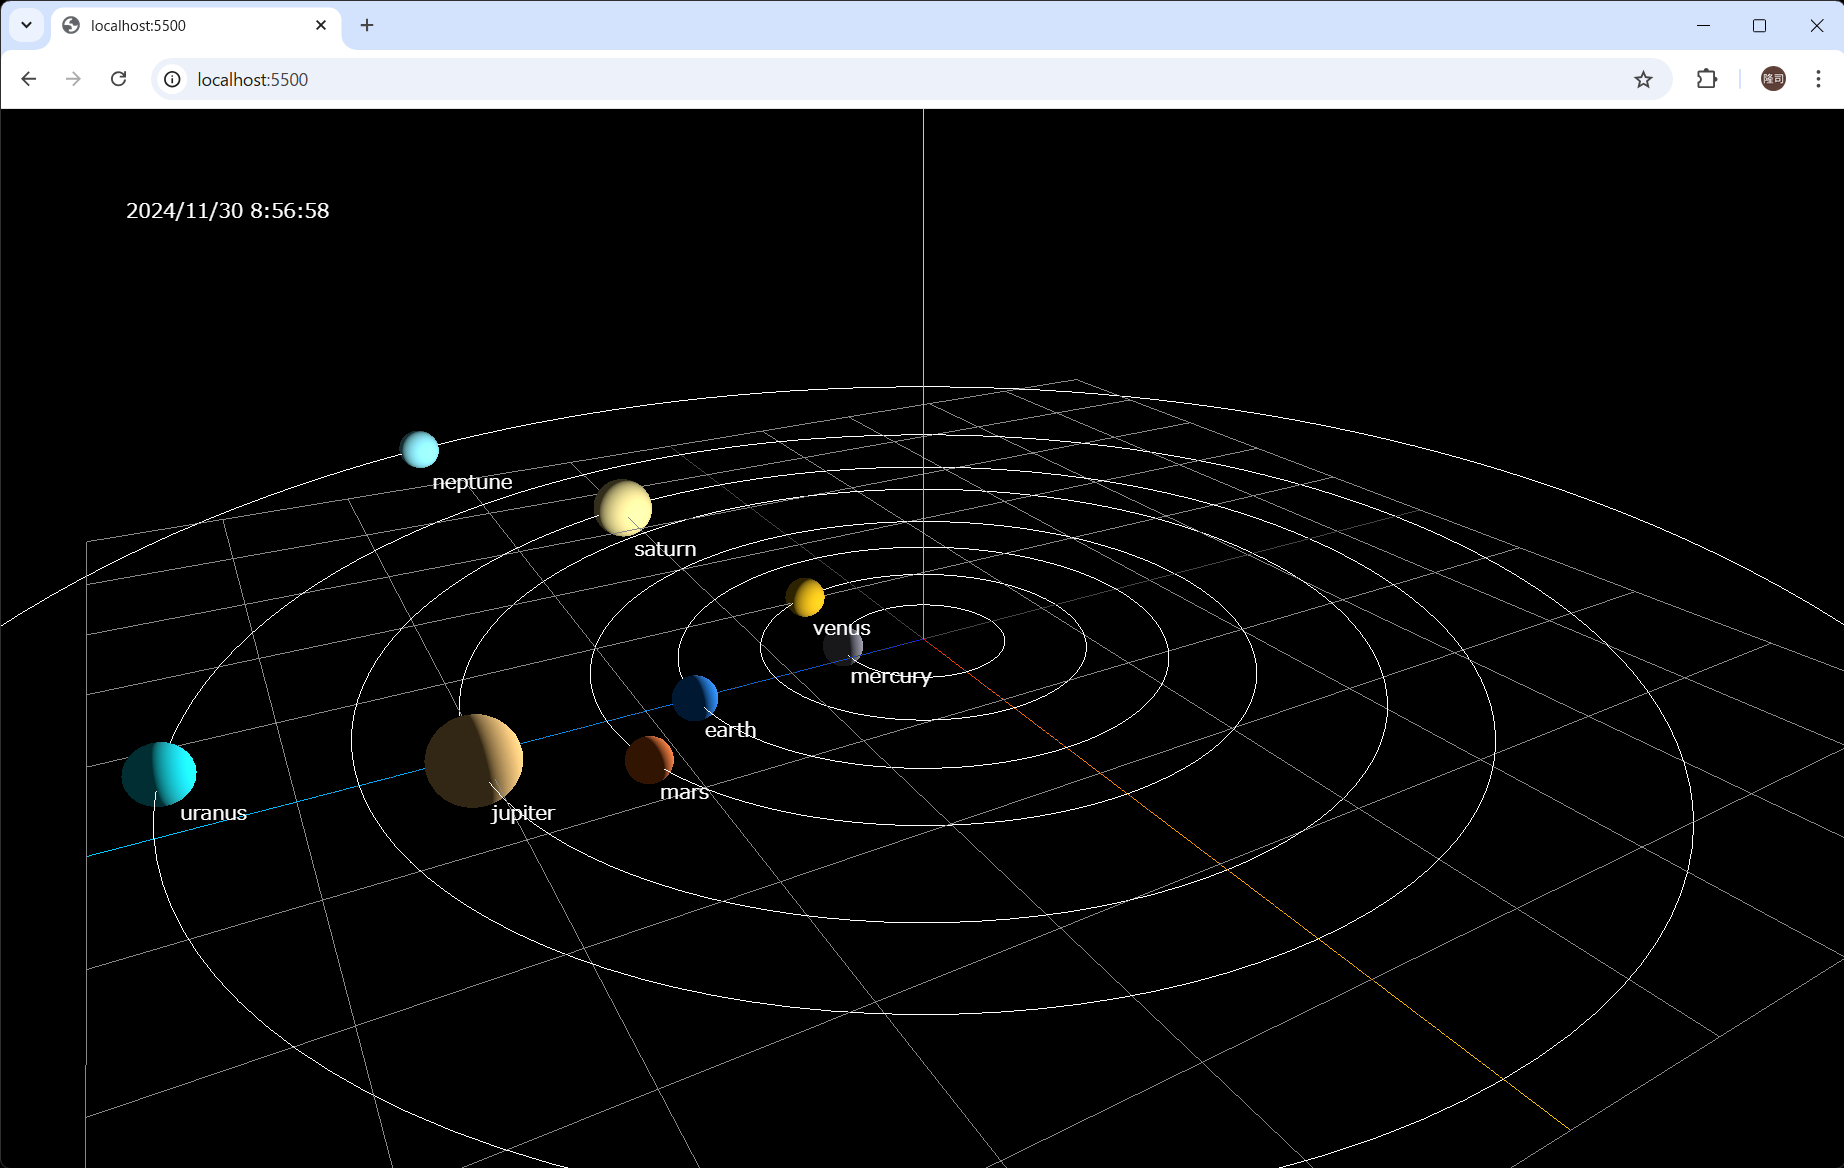Click the Uranus planet sphere
The height and width of the screenshot is (1168, 1844).
(159, 773)
